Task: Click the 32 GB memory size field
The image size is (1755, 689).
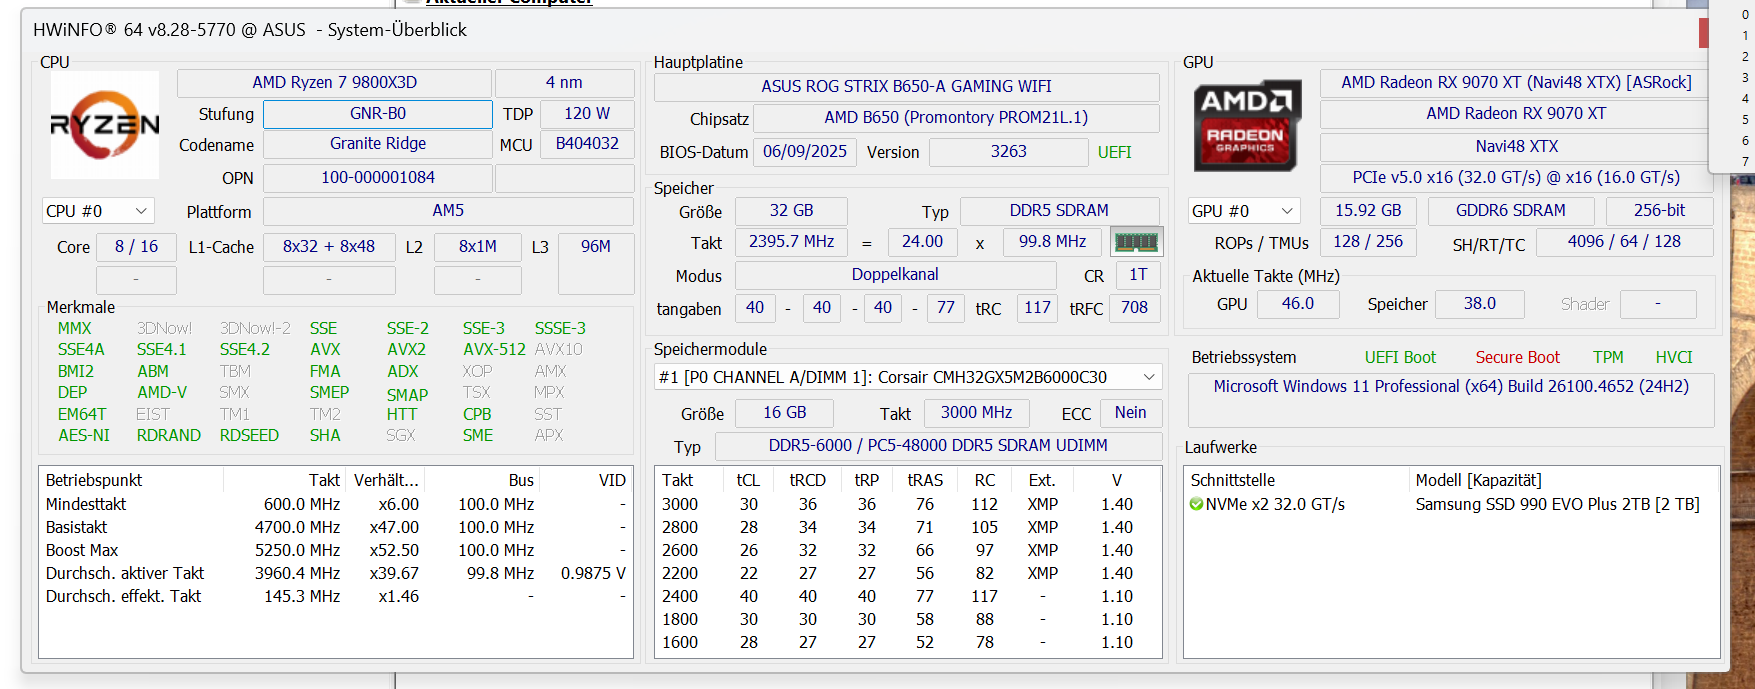Action: tap(791, 211)
